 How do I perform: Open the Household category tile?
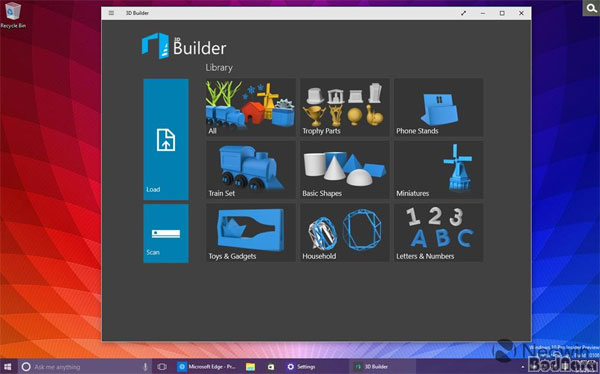(344, 233)
